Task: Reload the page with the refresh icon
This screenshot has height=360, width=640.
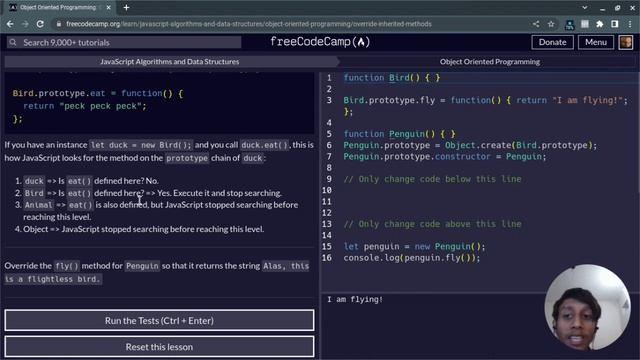Action: pos(40,24)
